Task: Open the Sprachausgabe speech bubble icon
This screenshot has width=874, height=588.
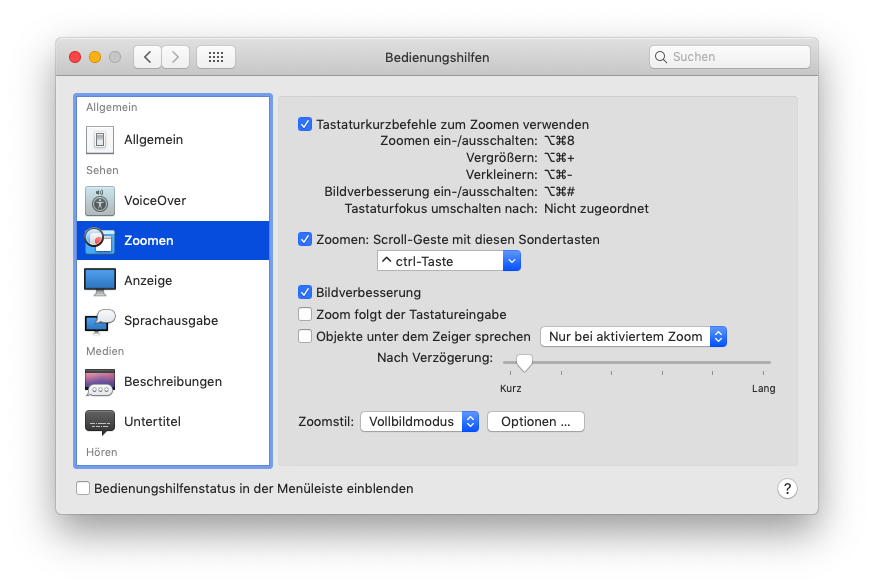Action: tap(100, 321)
